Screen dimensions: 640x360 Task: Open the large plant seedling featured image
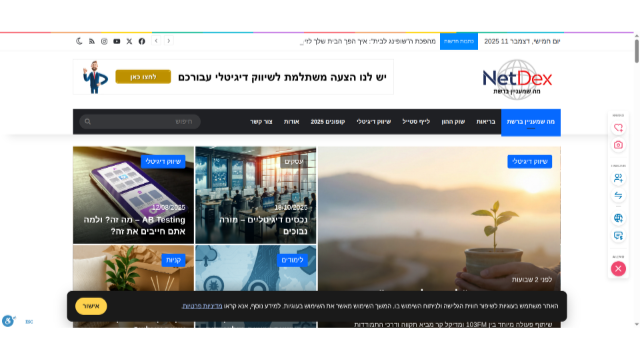click(x=439, y=218)
